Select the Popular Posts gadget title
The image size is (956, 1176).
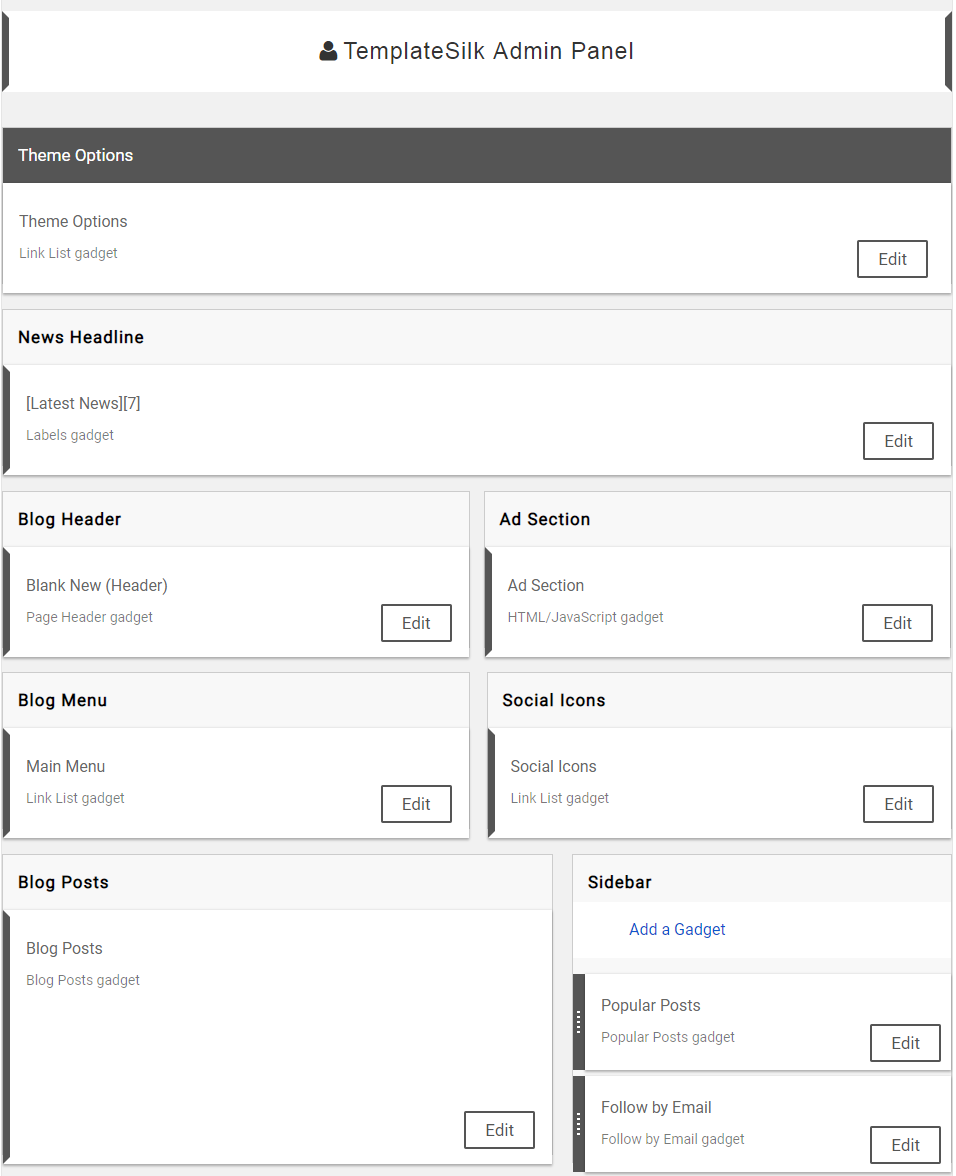[651, 1005]
